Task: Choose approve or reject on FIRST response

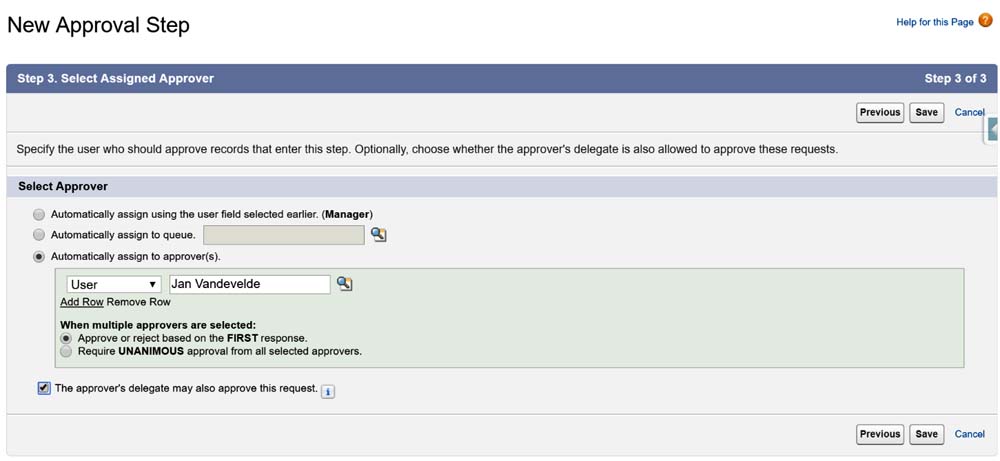Action: point(66,338)
